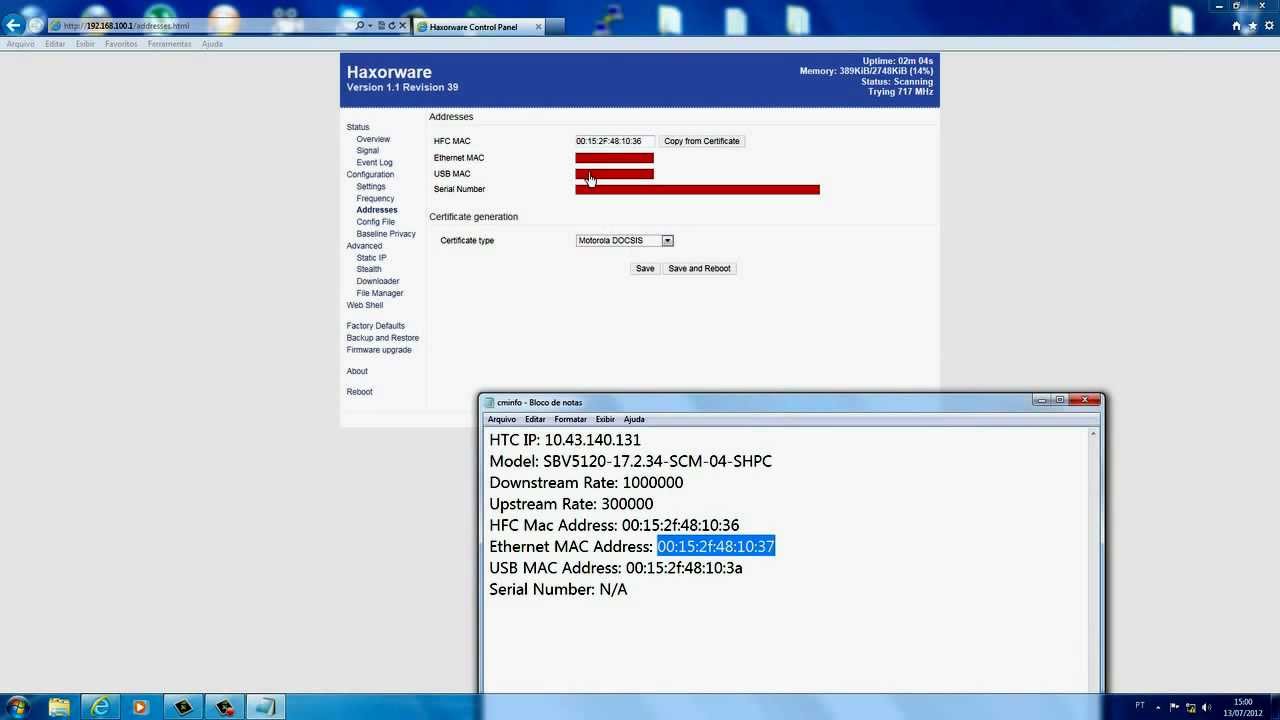Open the browser tools gear icon
Image resolution: width=1280 pixels, height=720 pixels.
[1267, 26]
